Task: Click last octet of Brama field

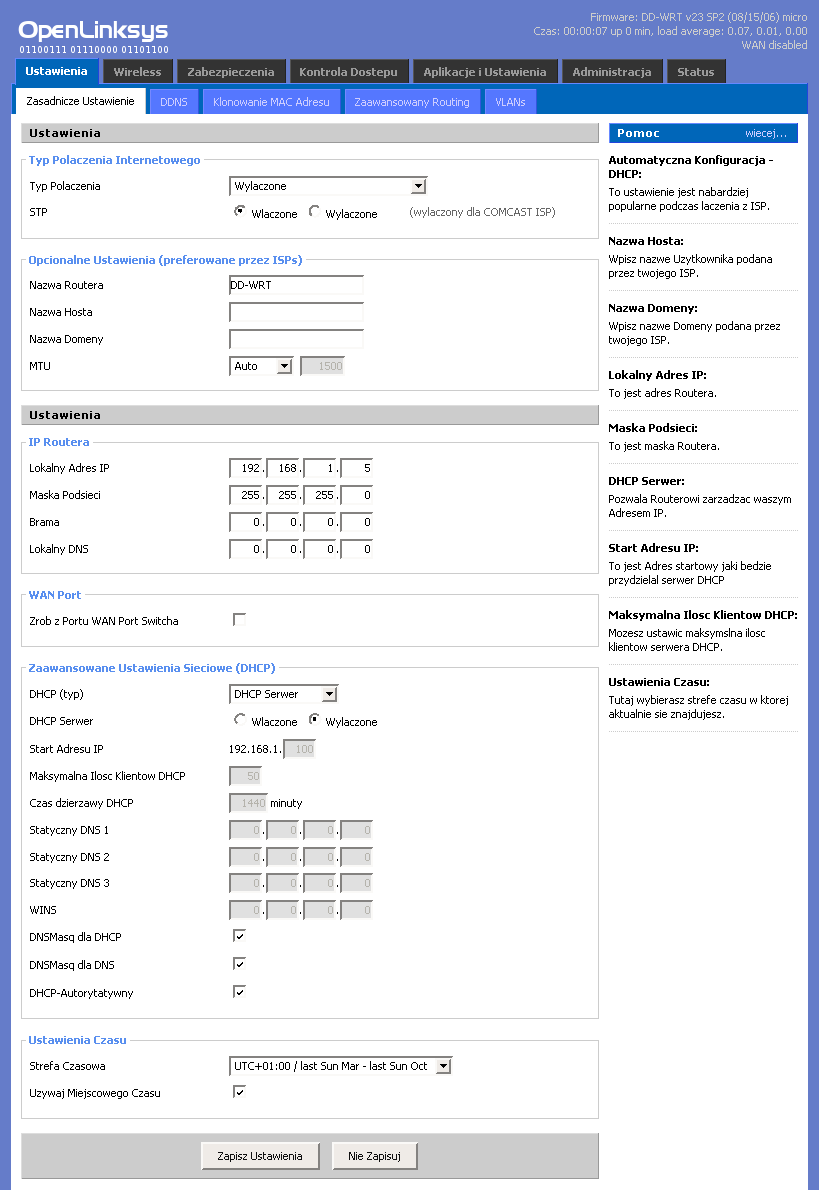Action: (357, 522)
